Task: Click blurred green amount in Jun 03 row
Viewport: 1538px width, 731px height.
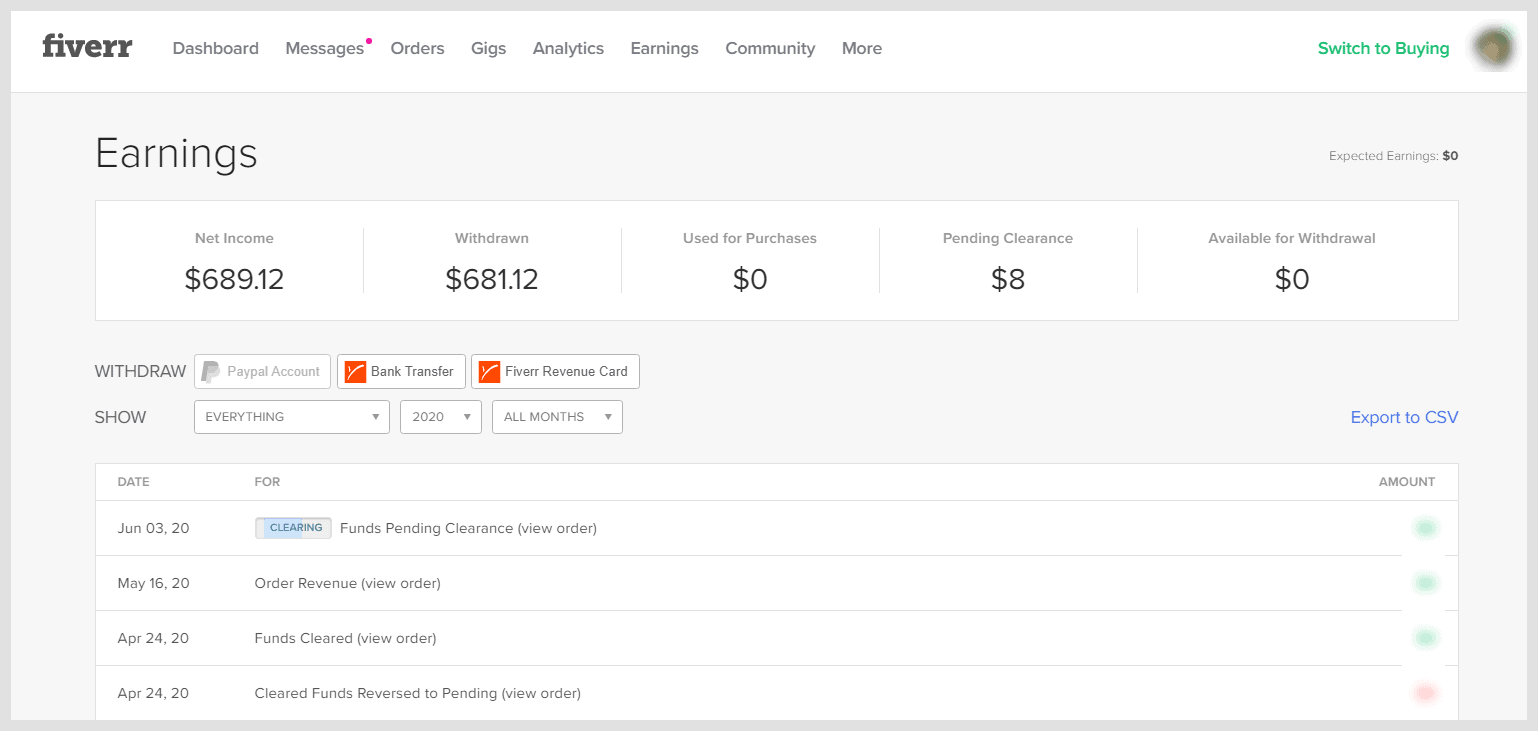Action: 1425,528
